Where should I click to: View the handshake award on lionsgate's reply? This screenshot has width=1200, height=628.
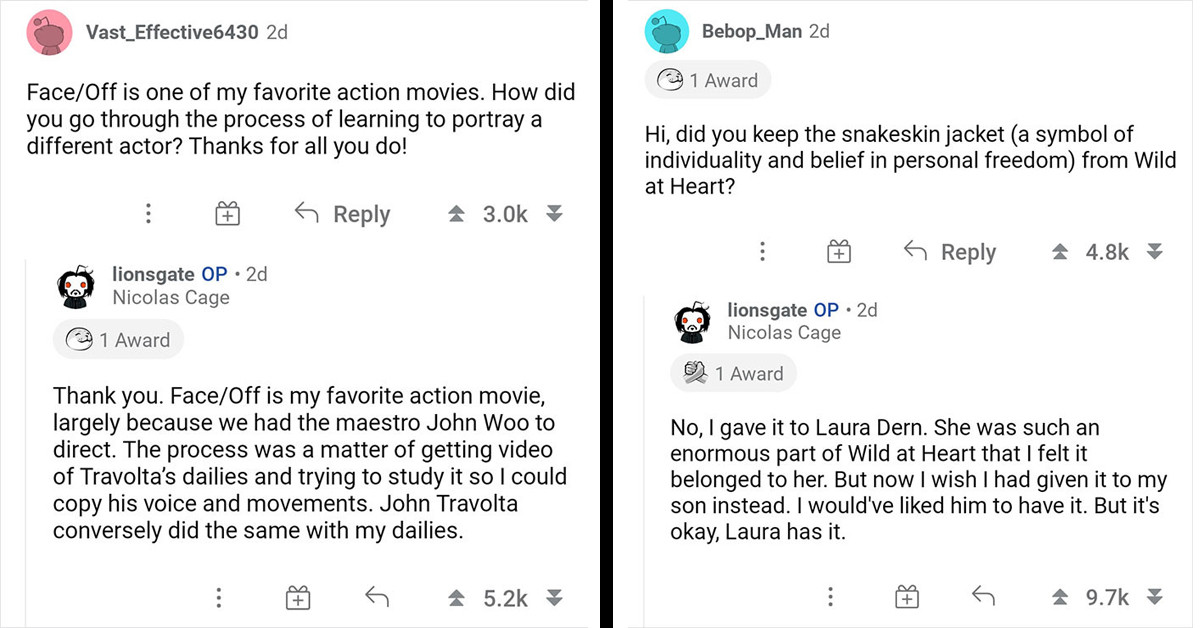[733, 373]
